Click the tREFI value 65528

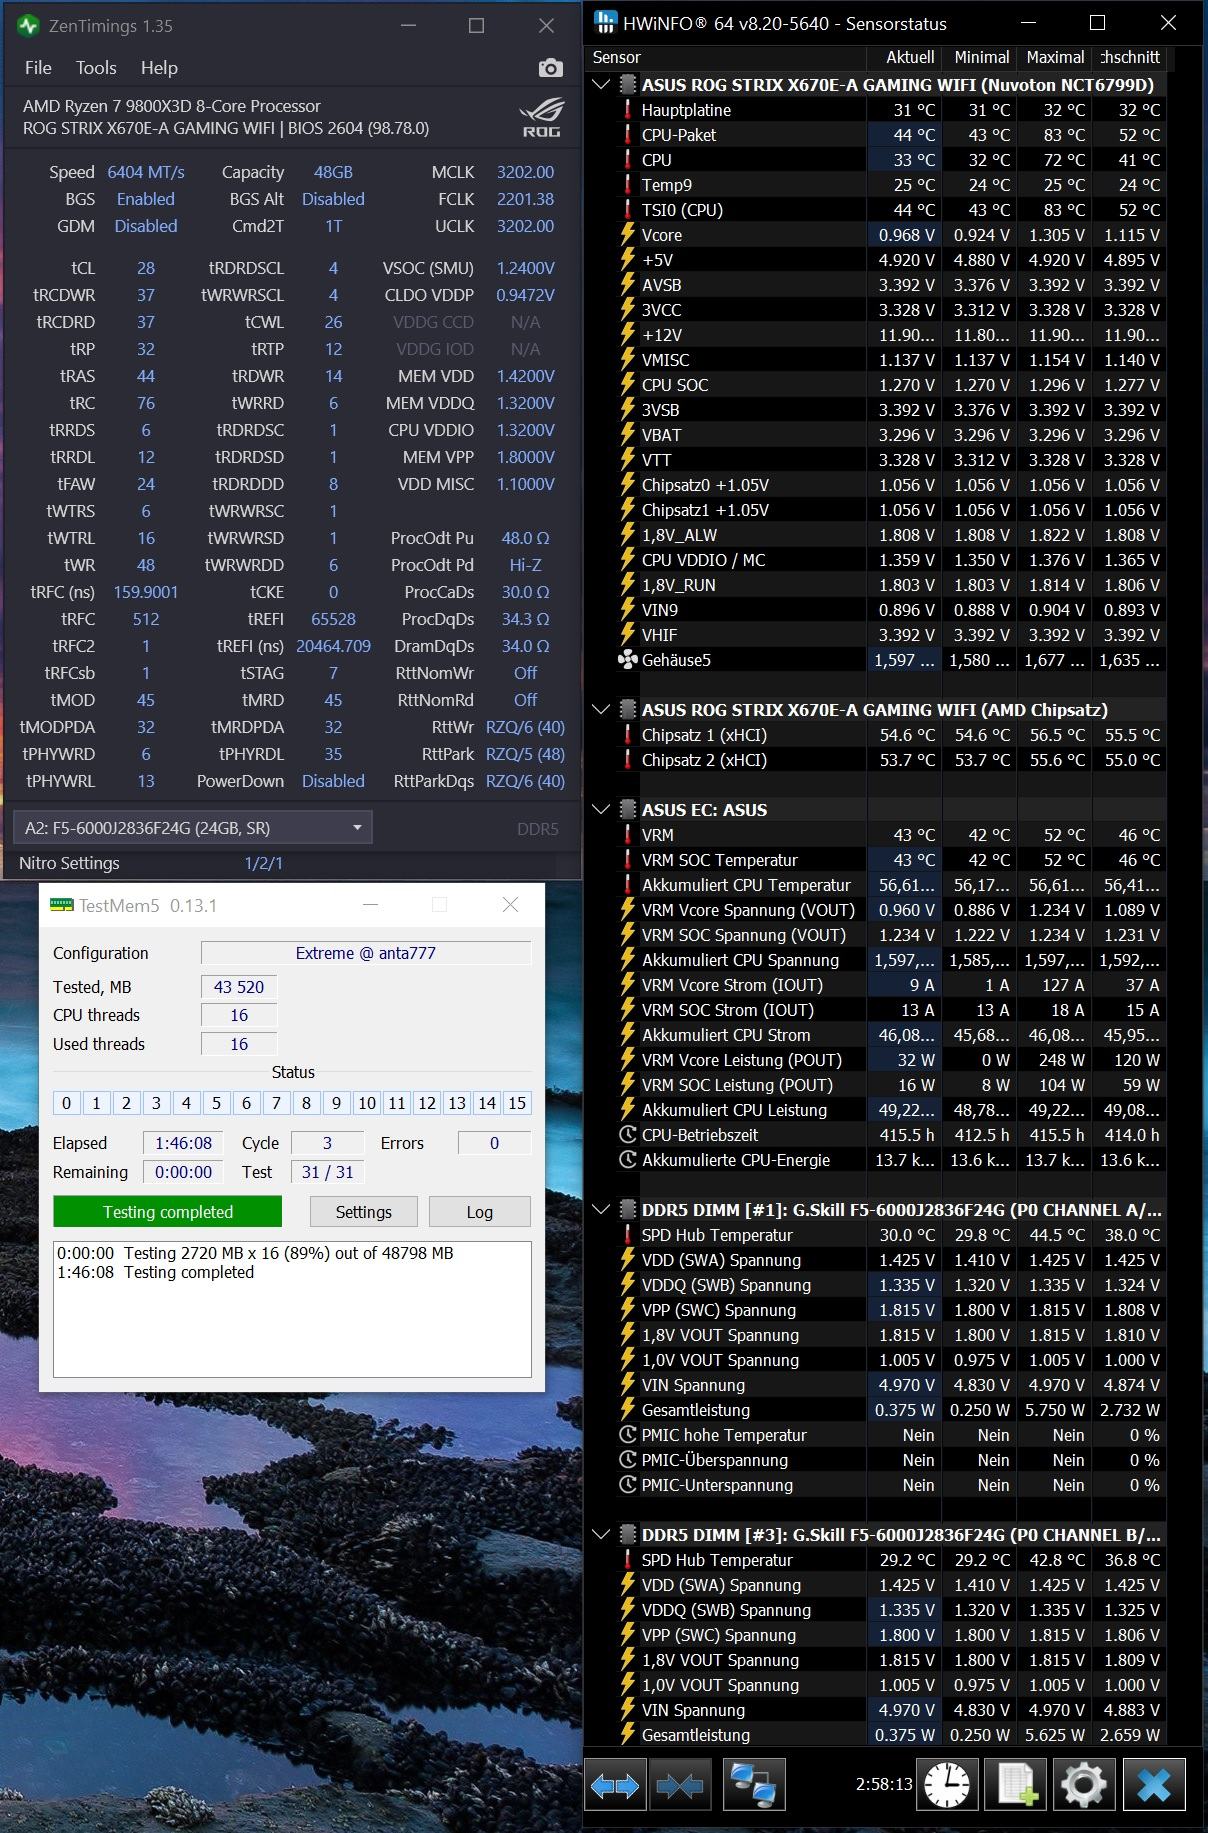point(333,619)
